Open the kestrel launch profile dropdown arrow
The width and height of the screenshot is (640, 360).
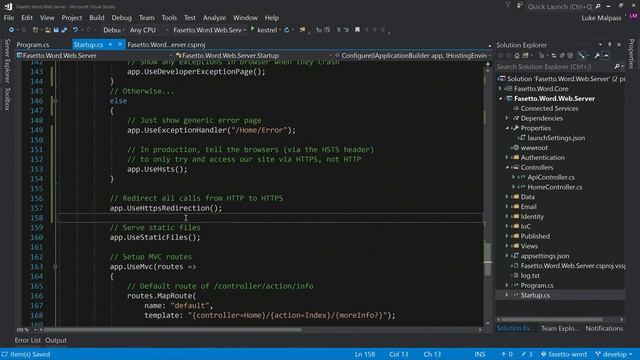(280, 30)
